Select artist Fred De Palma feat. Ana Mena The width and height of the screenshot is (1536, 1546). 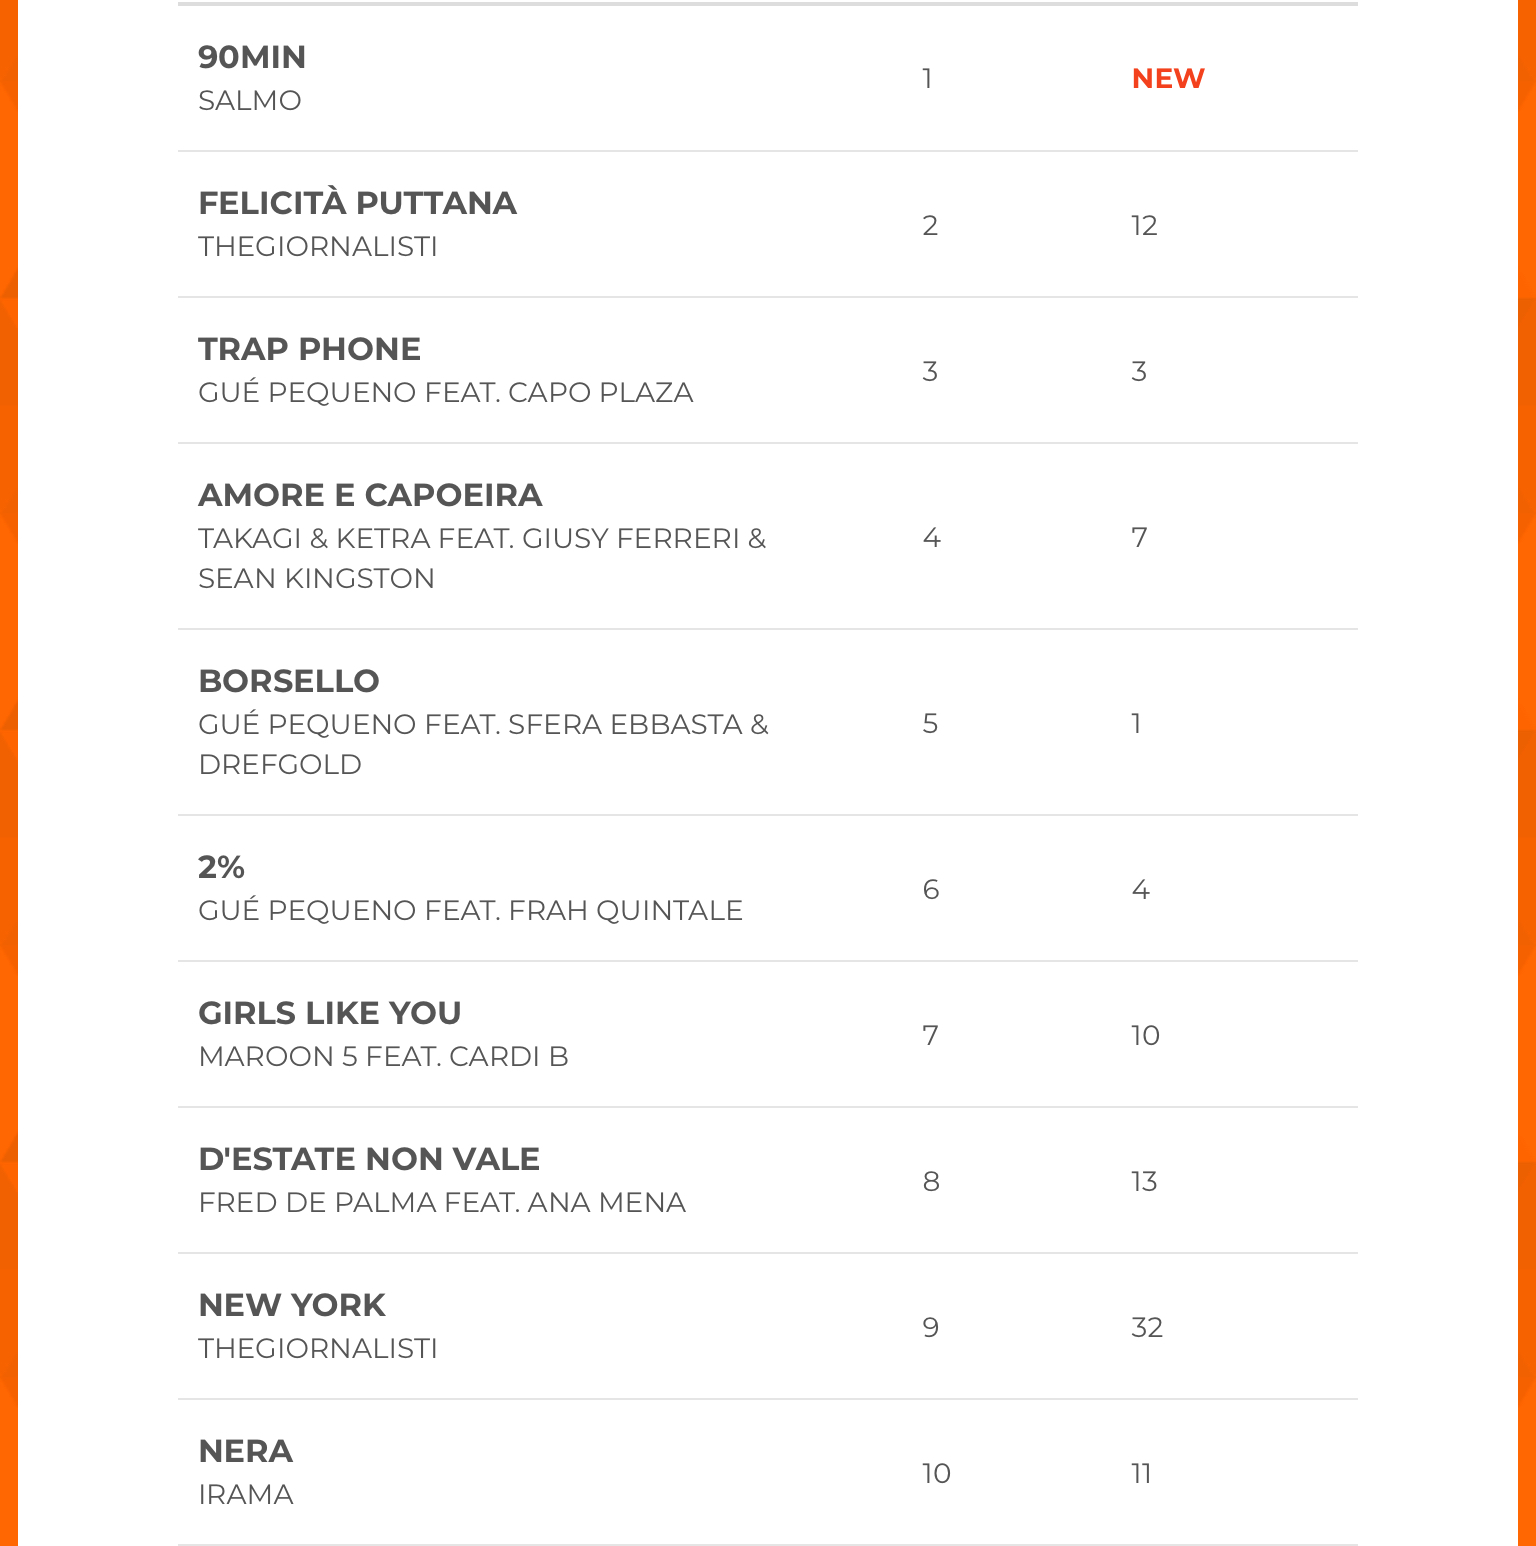[442, 1202]
